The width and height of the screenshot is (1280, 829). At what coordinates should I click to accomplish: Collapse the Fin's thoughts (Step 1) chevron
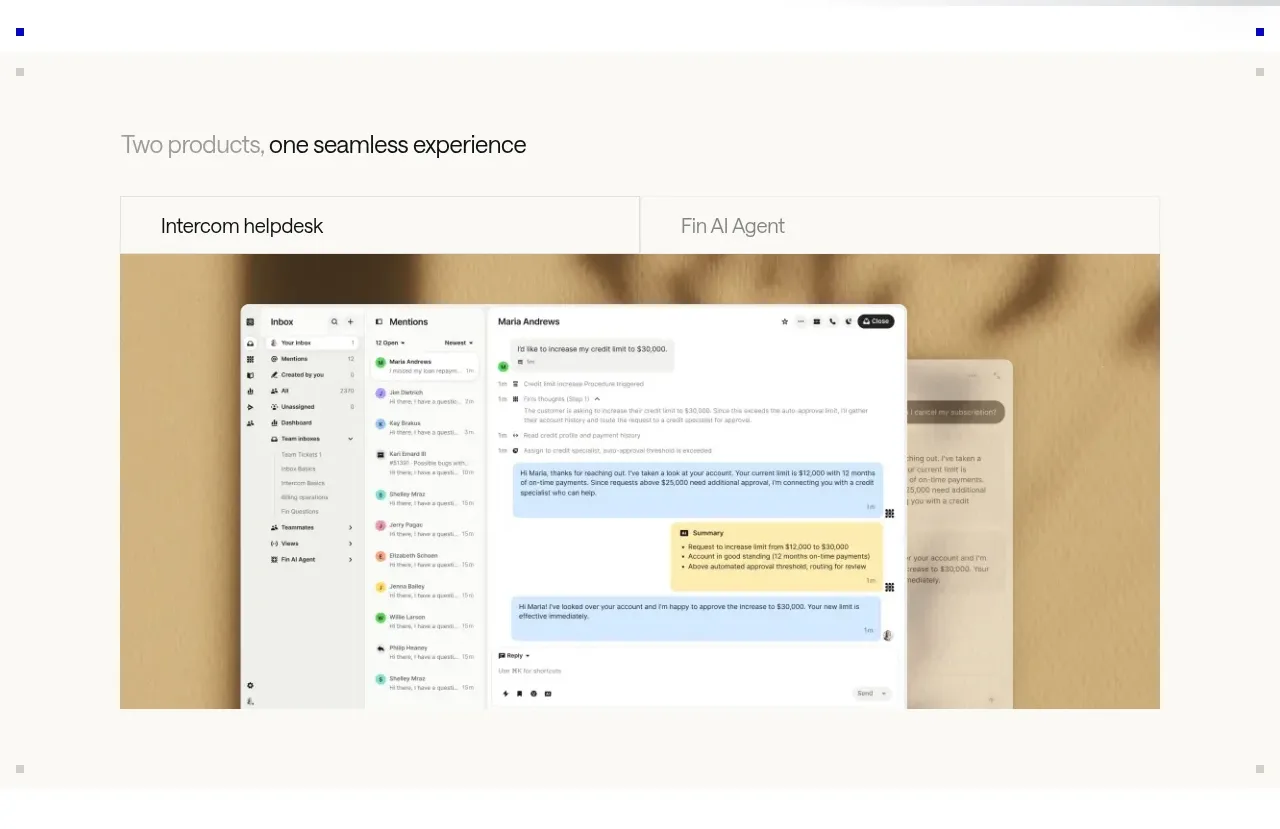click(597, 399)
